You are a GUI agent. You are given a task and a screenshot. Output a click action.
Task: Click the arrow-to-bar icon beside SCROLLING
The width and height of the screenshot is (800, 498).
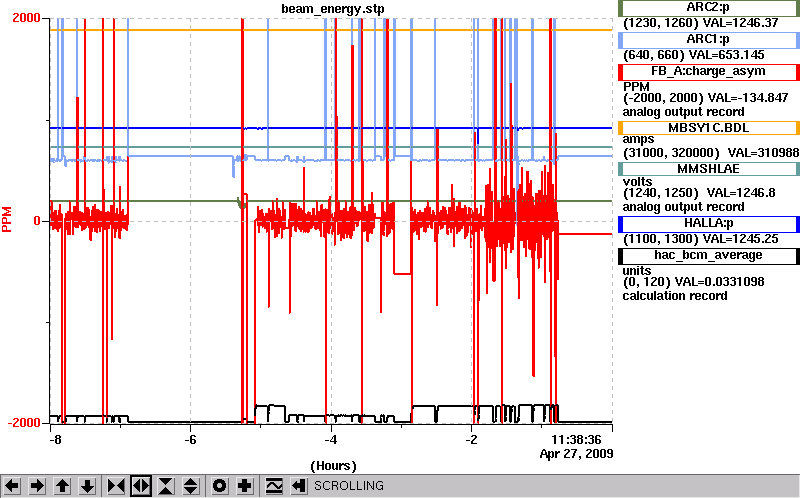pyautogui.click(x=299, y=486)
